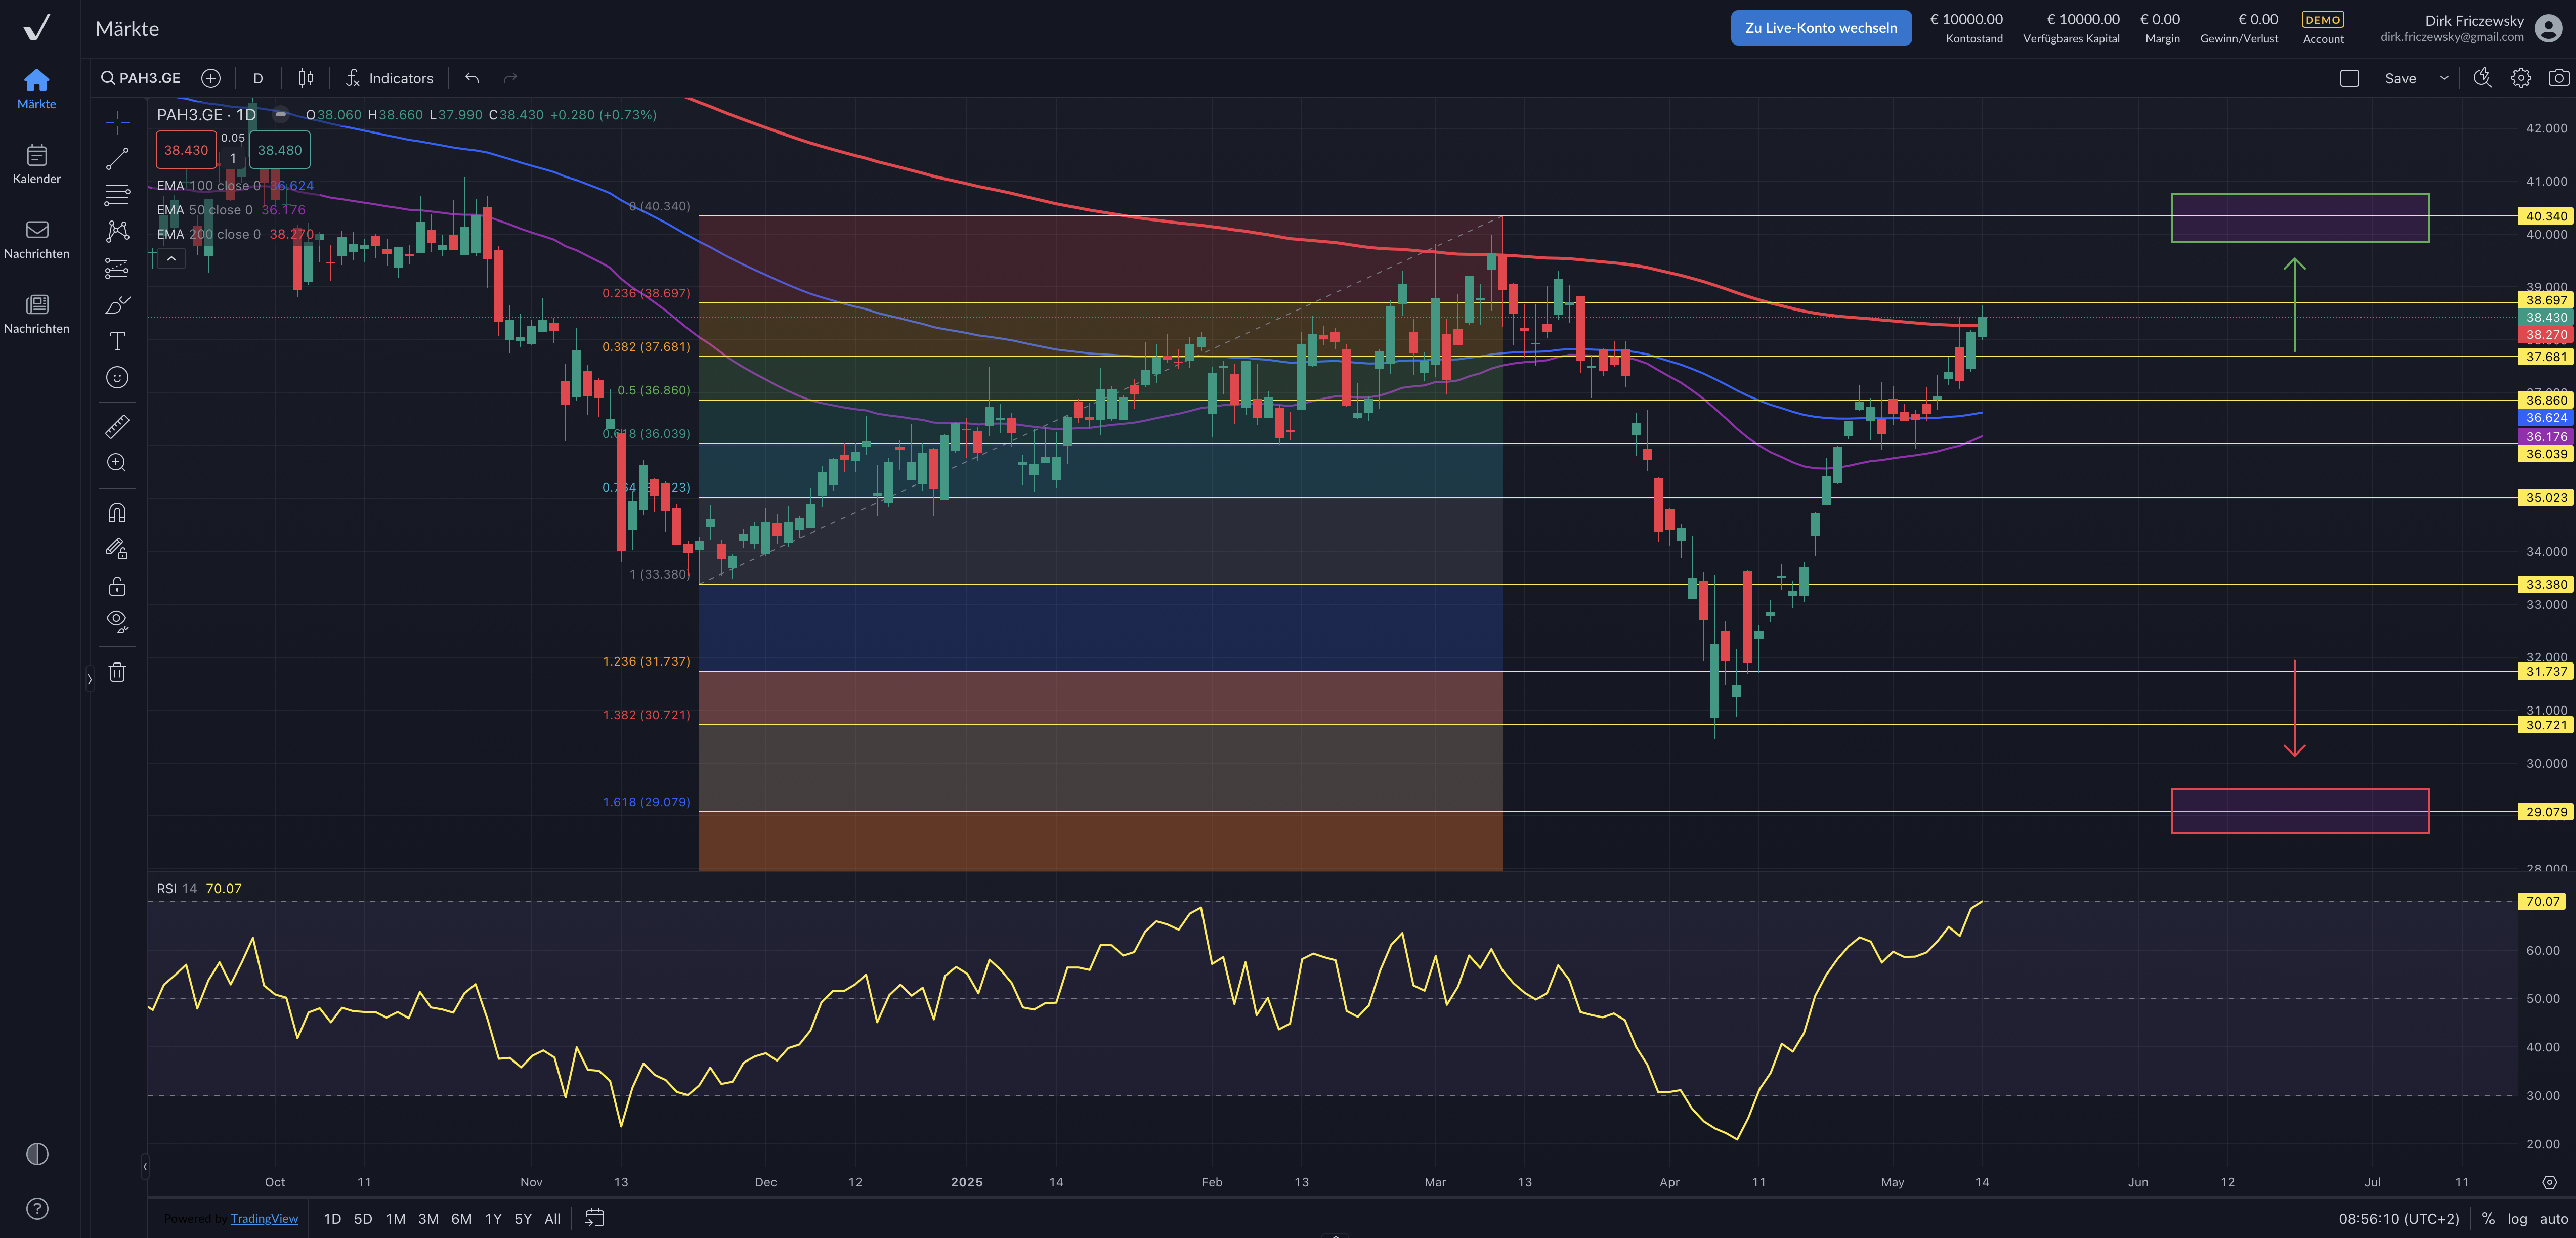Activate the magnet snap mode
Screen dimensions: 2576x1238
coord(117,513)
